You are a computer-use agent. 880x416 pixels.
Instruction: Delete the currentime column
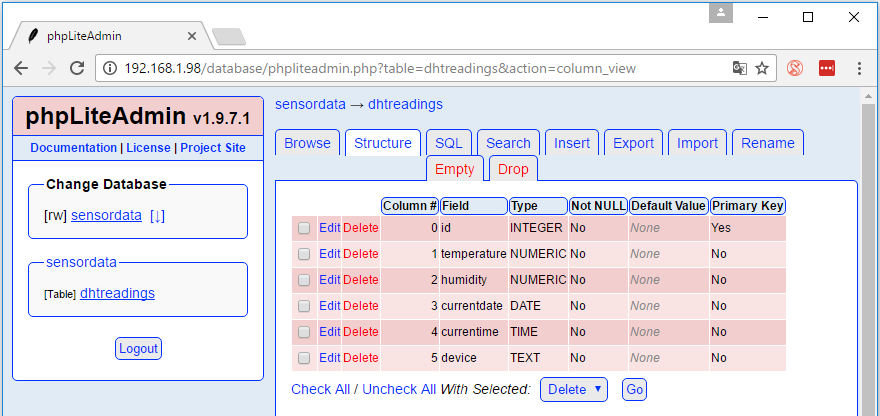[361, 332]
